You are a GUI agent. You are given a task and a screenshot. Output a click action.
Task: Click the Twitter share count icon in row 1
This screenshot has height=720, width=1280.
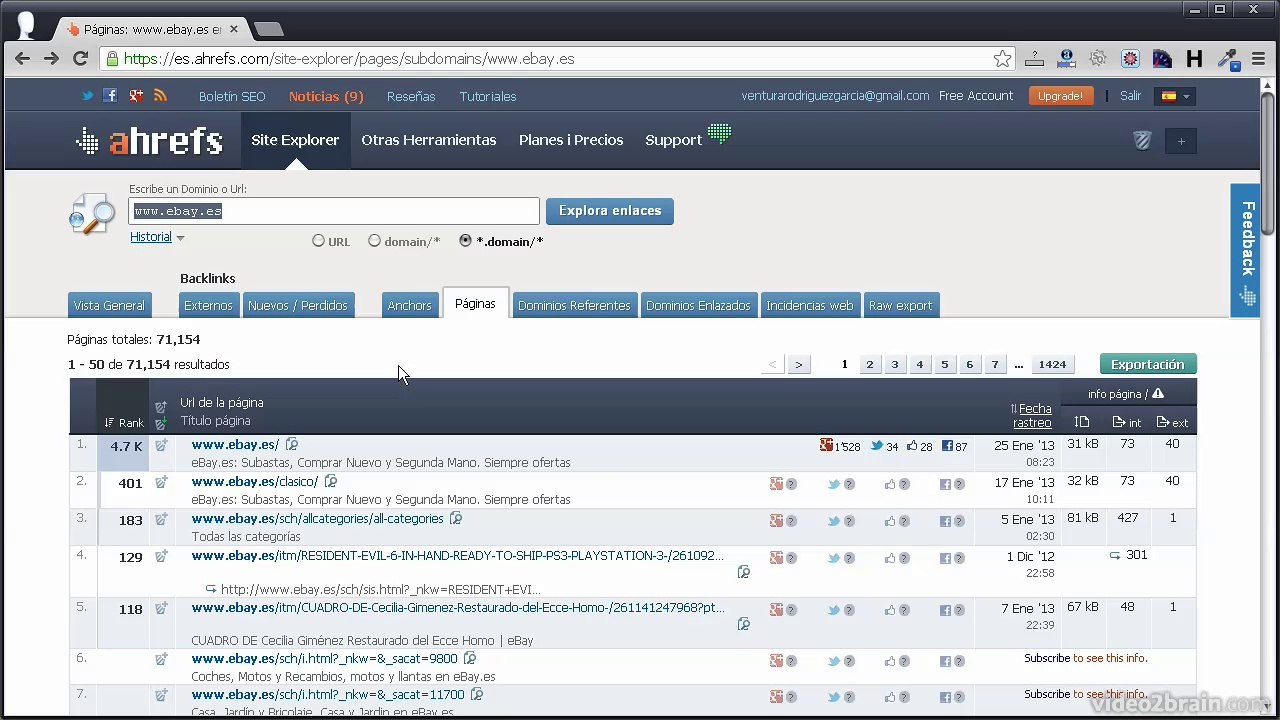tap(876, 446)
